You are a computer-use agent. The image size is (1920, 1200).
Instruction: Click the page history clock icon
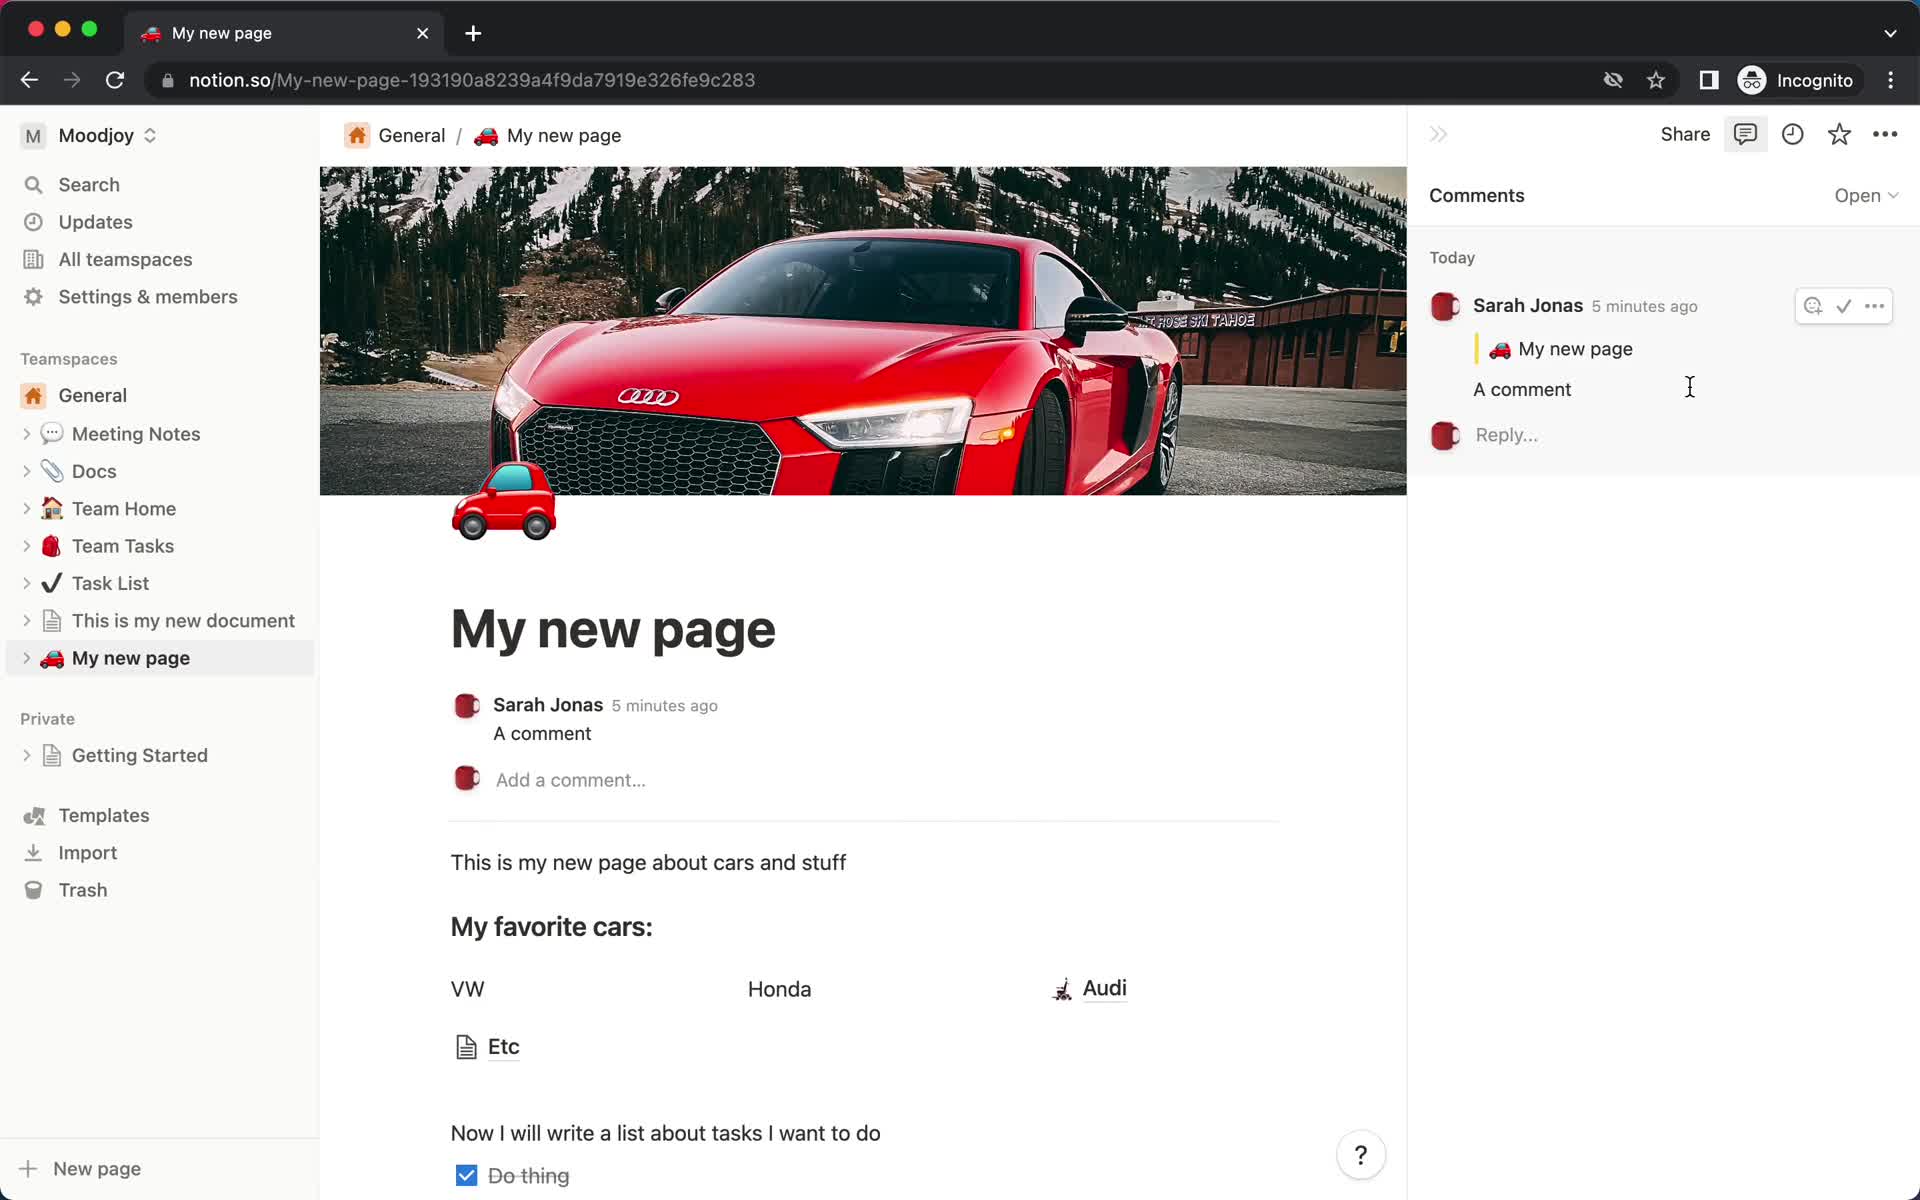[x=1793, y=134]
